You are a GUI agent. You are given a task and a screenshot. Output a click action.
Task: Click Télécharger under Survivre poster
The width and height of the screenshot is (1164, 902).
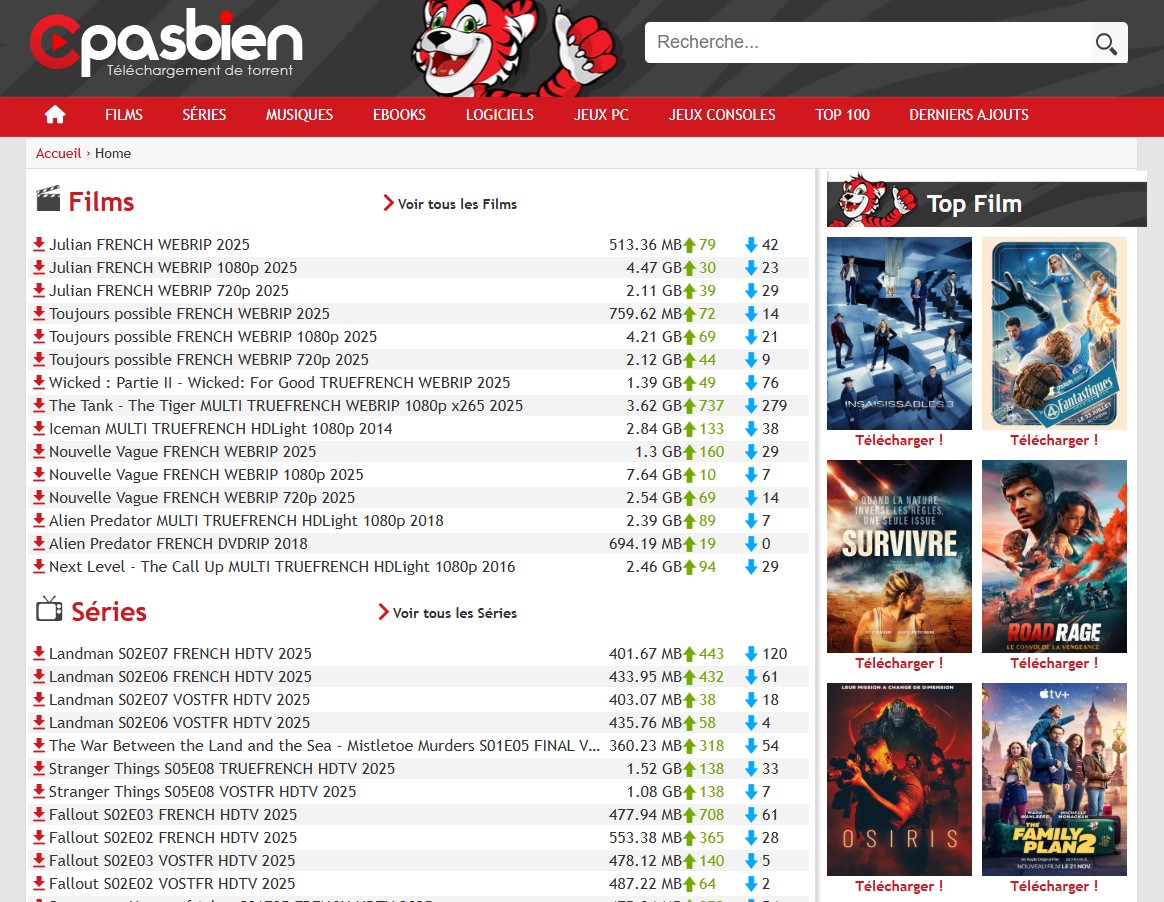(x=899, y=663)
